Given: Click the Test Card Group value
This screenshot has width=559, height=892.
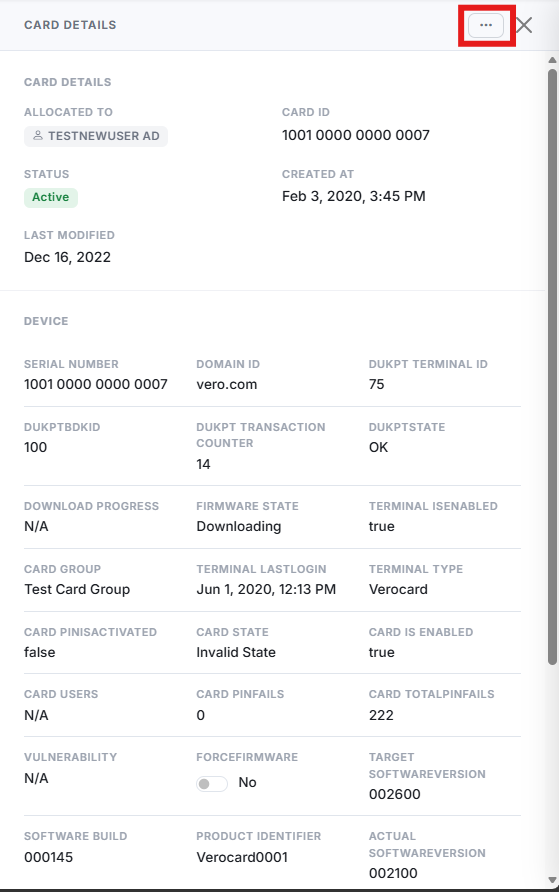Looking at the screenshot, I should click(77, 589).
